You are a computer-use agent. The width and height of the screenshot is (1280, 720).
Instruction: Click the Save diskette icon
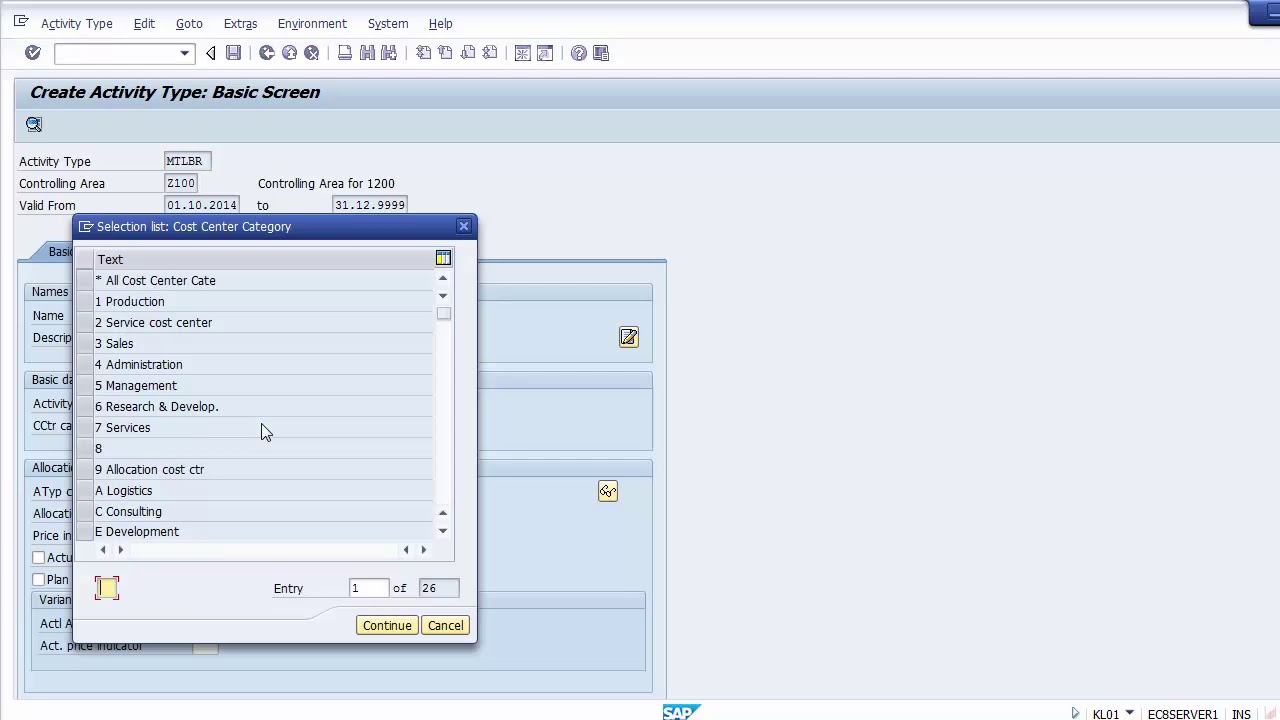click(x=233, y=53)
